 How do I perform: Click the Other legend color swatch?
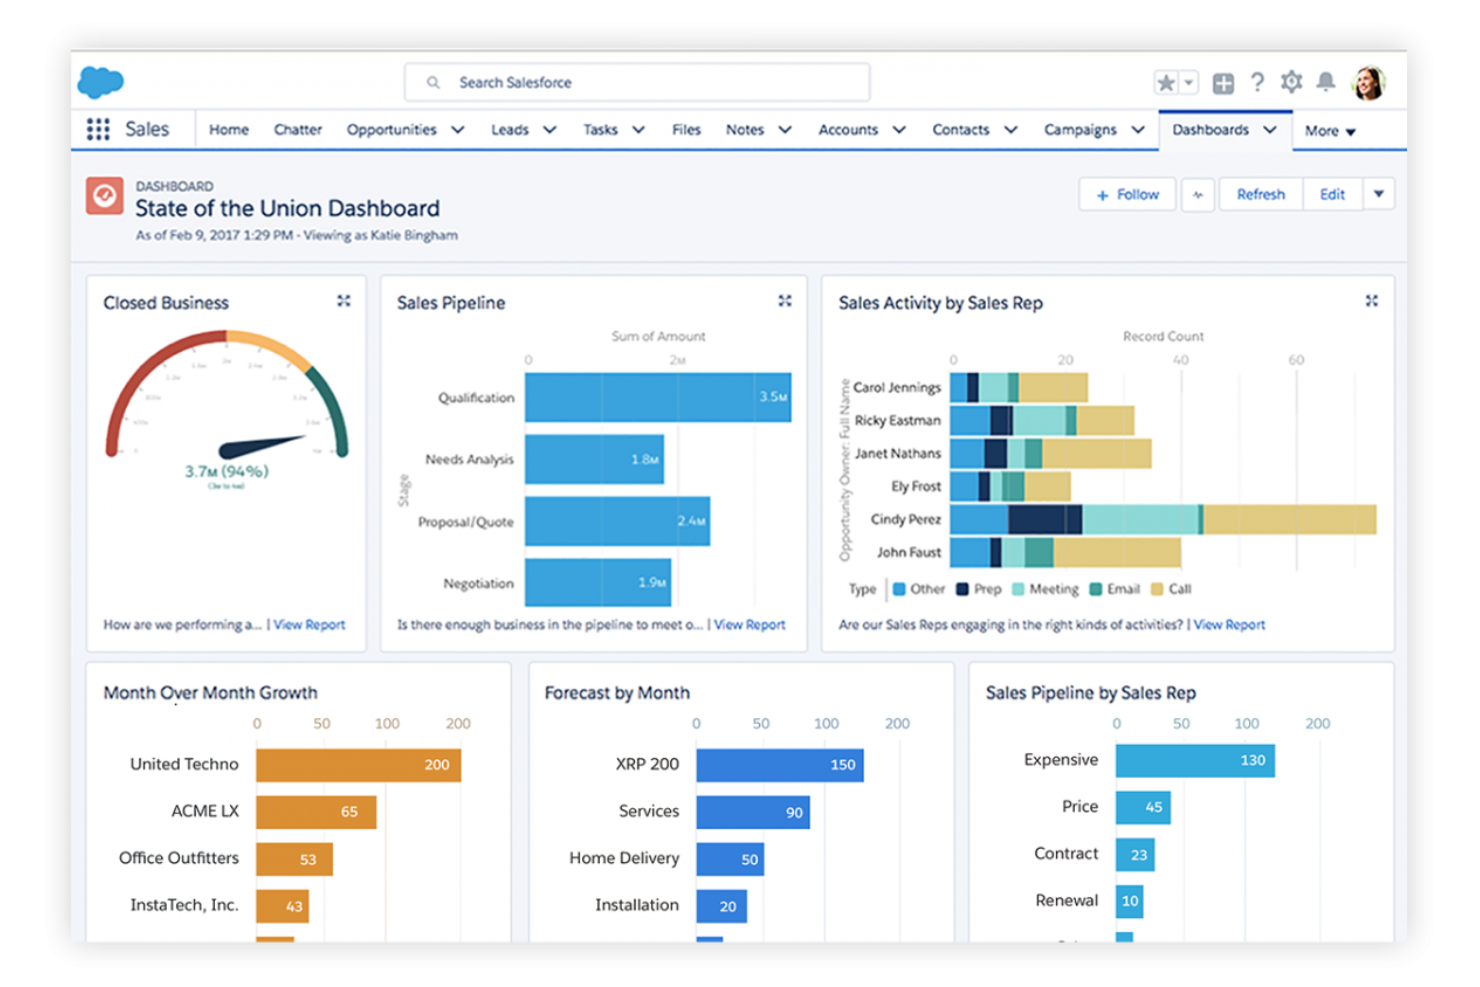(x=899, y=589)
